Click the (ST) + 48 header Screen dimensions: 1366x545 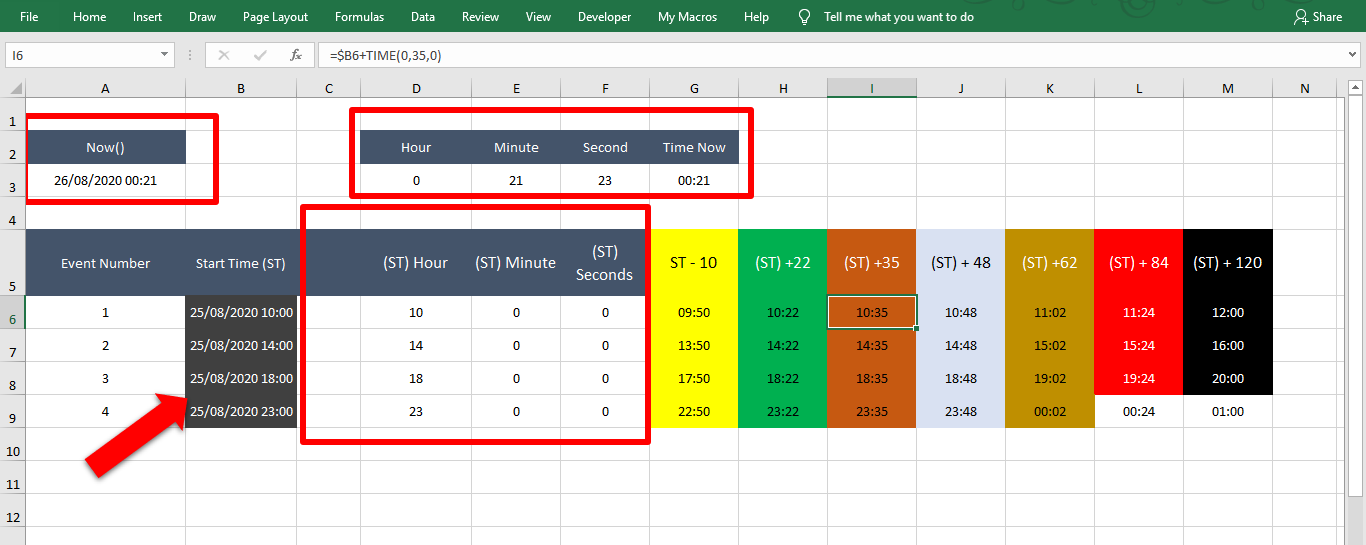(961, 263)
